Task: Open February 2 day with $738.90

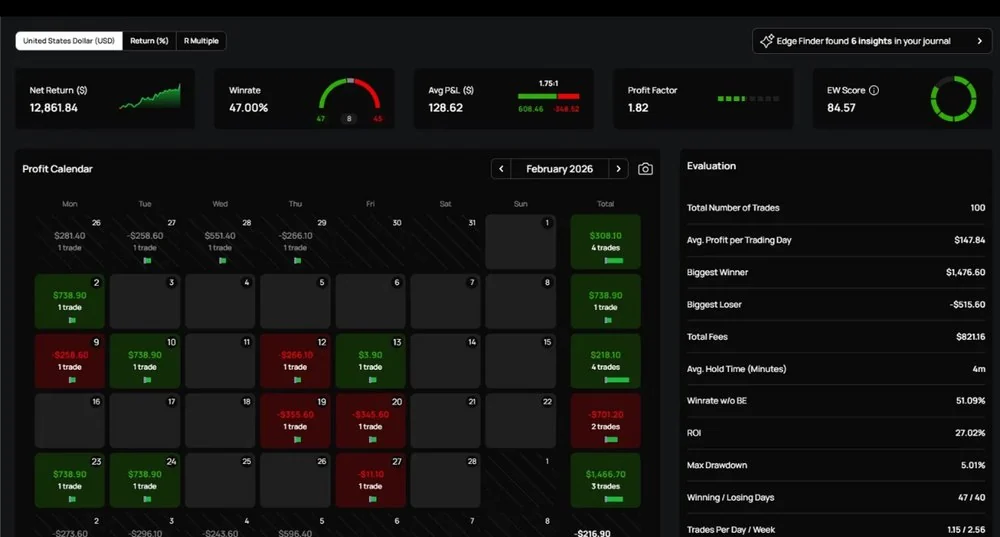Action: [x=70, y=301]
